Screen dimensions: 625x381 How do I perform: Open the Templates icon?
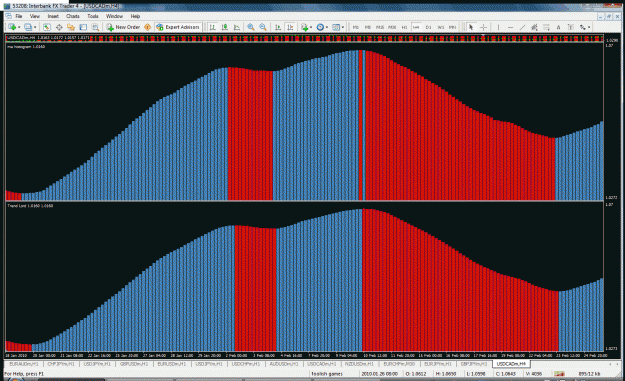(336, 27)
